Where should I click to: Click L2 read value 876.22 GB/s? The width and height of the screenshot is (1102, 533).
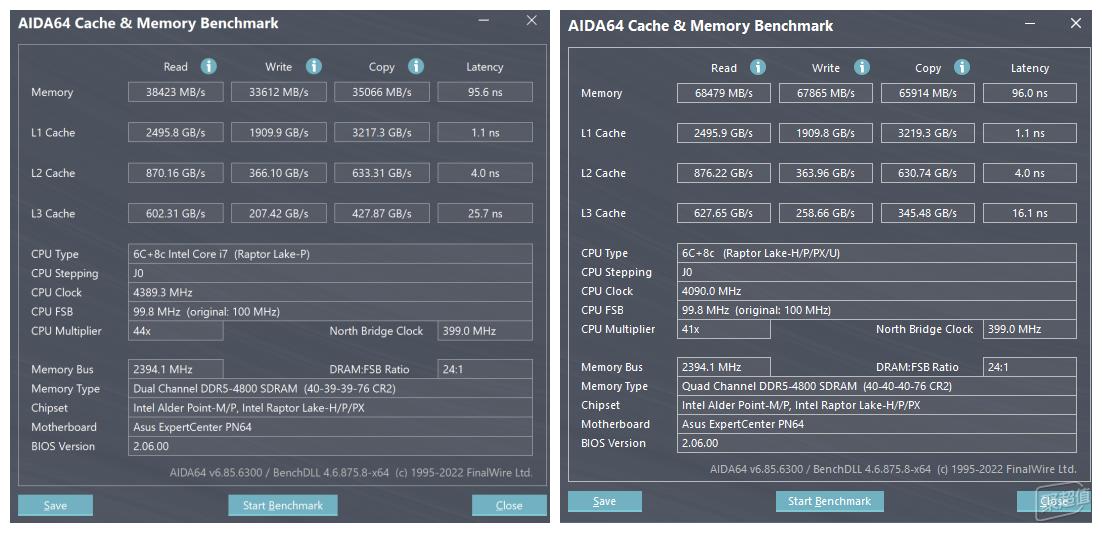[724, 173]
